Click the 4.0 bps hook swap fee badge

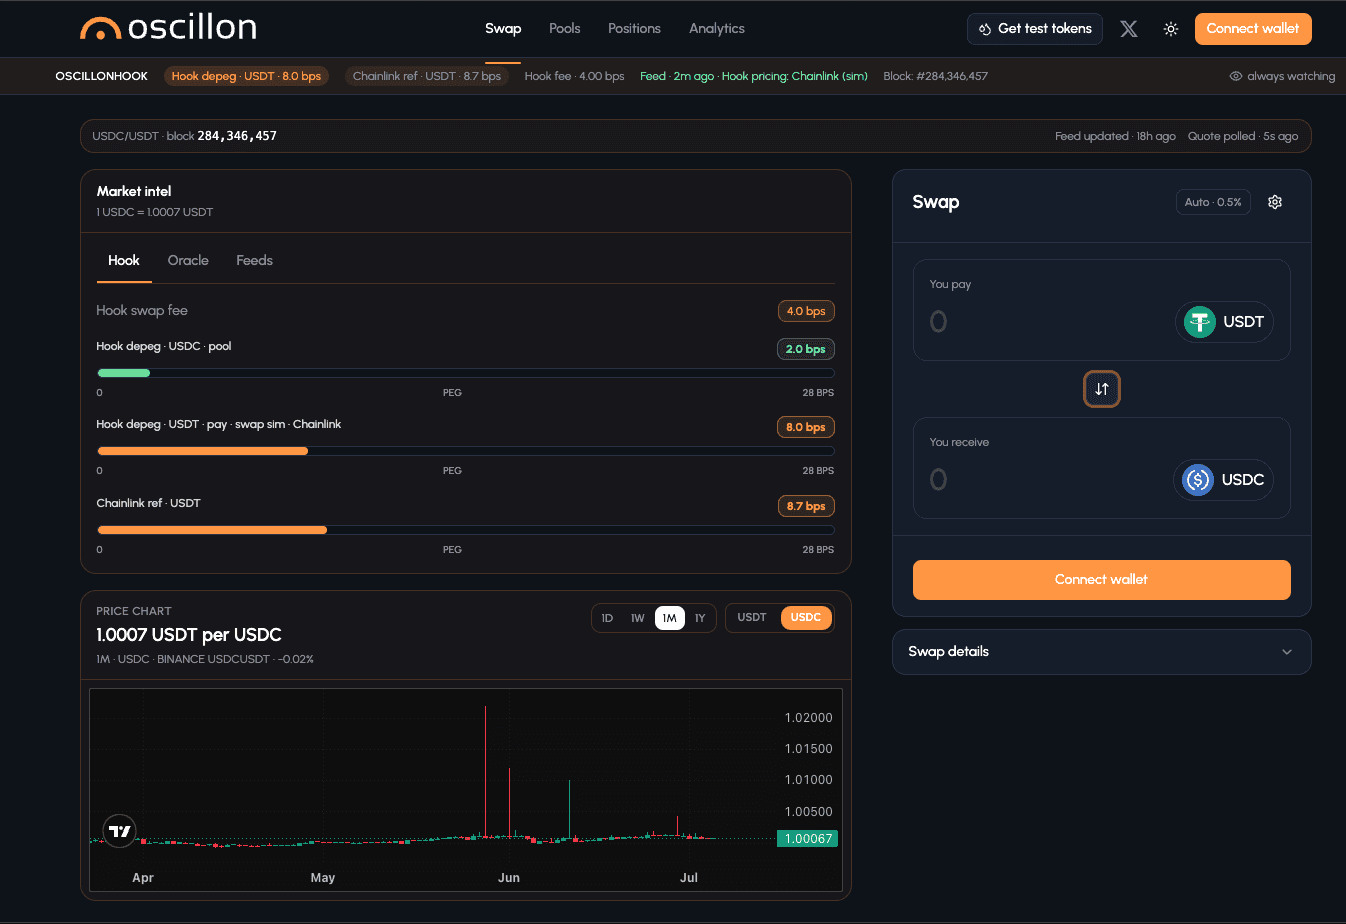[x=806, y=311]
